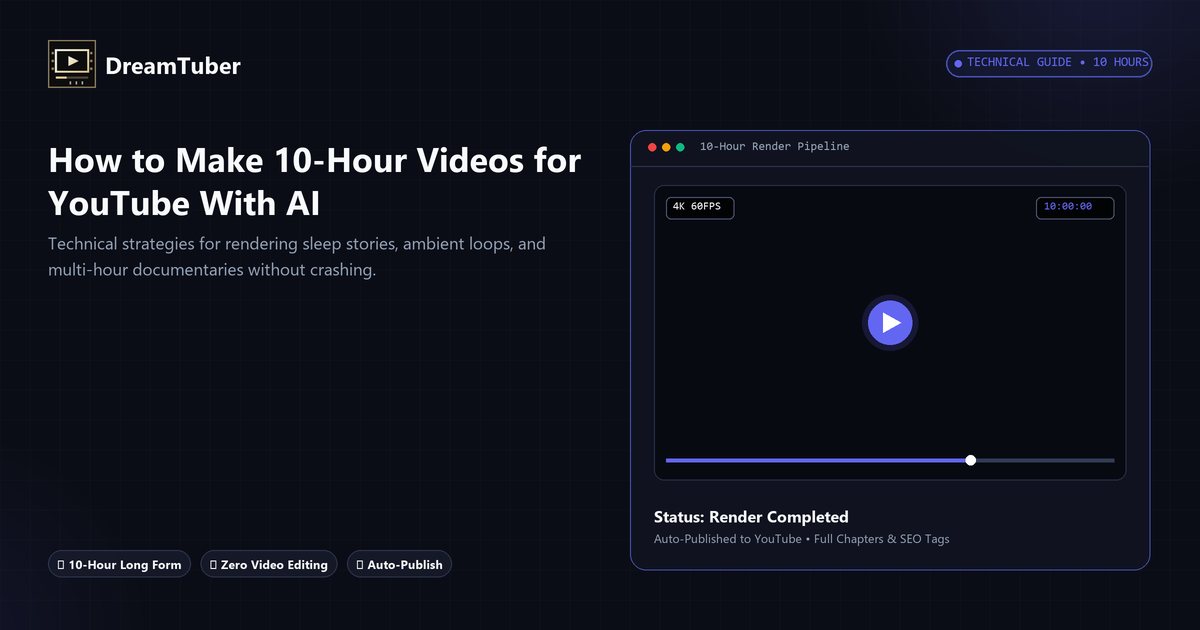
Task: Select the 10-Hour Long Form tag
Action: pyautogui.click(x=120, y=564)
